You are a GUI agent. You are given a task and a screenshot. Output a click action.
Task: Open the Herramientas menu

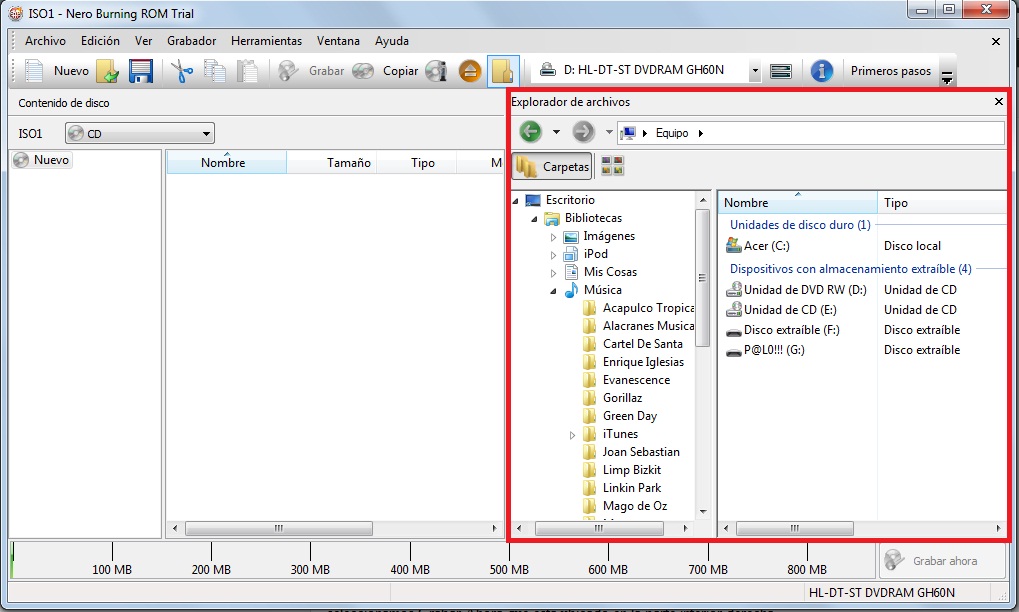click(266, 41)
